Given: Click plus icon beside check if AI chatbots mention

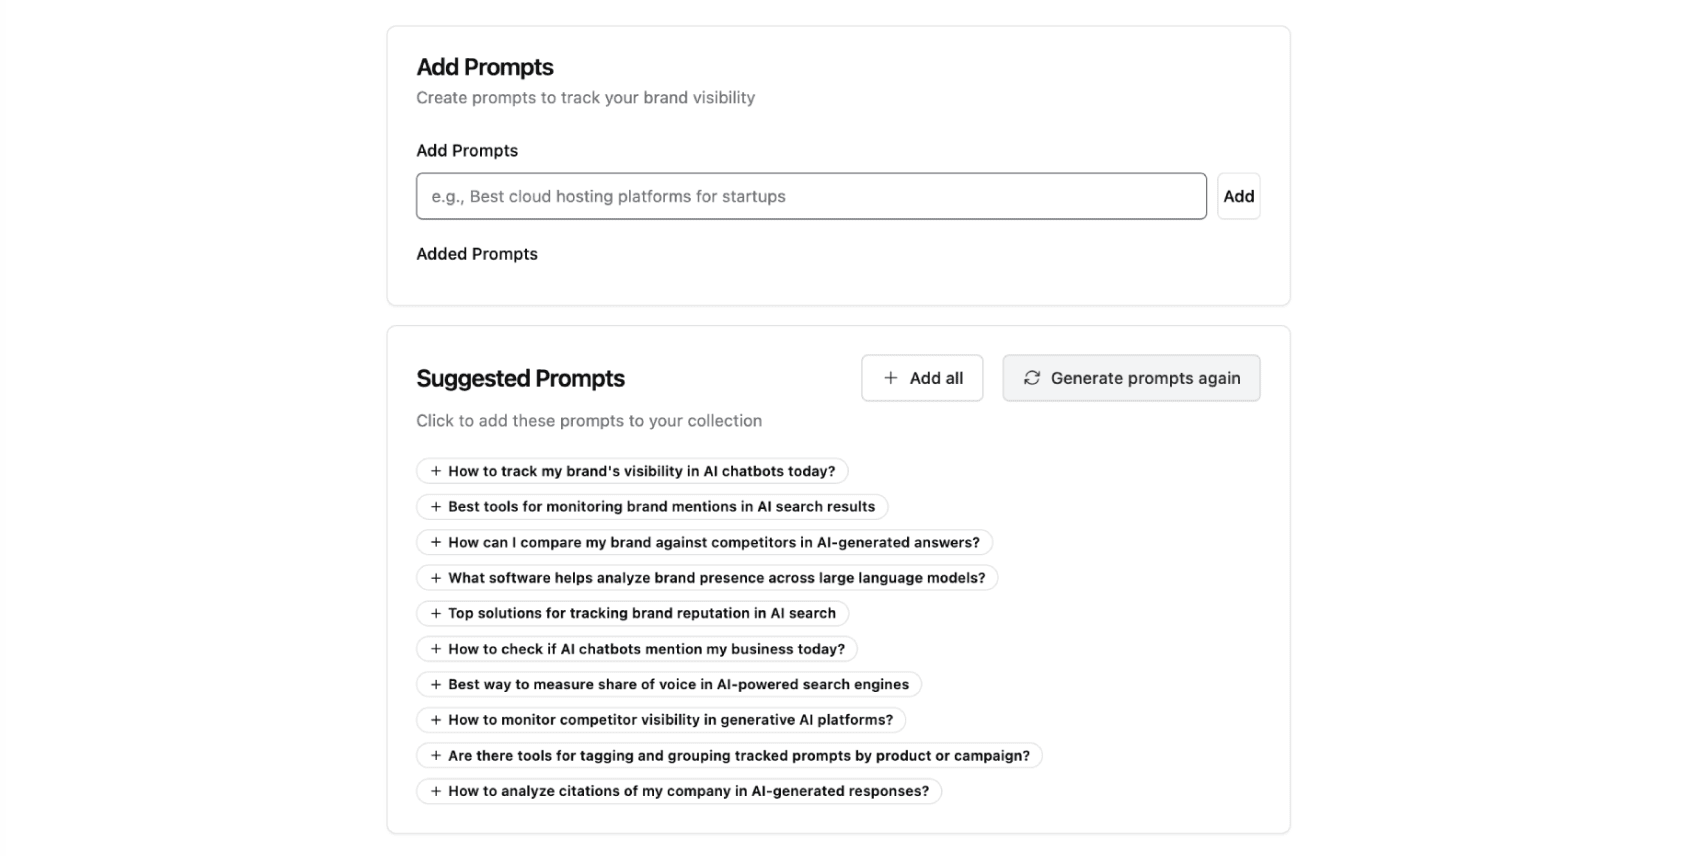Looking at the screenshot, I should point(435,649).
